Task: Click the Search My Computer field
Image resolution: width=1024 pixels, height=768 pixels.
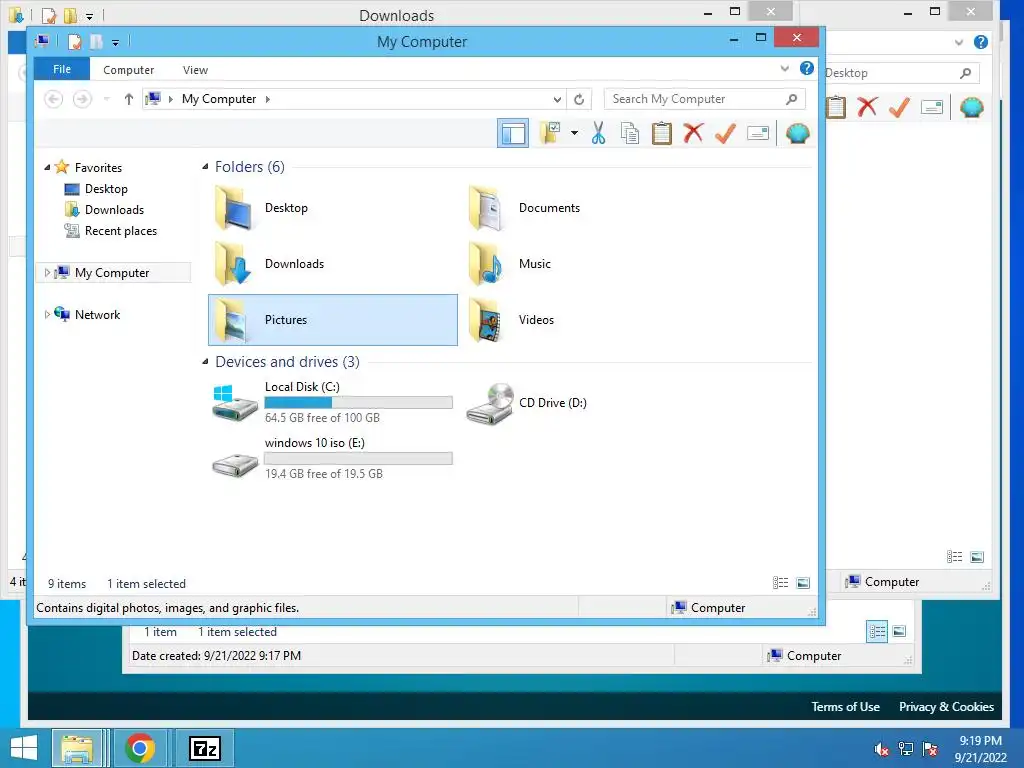Action: (705, 99)
